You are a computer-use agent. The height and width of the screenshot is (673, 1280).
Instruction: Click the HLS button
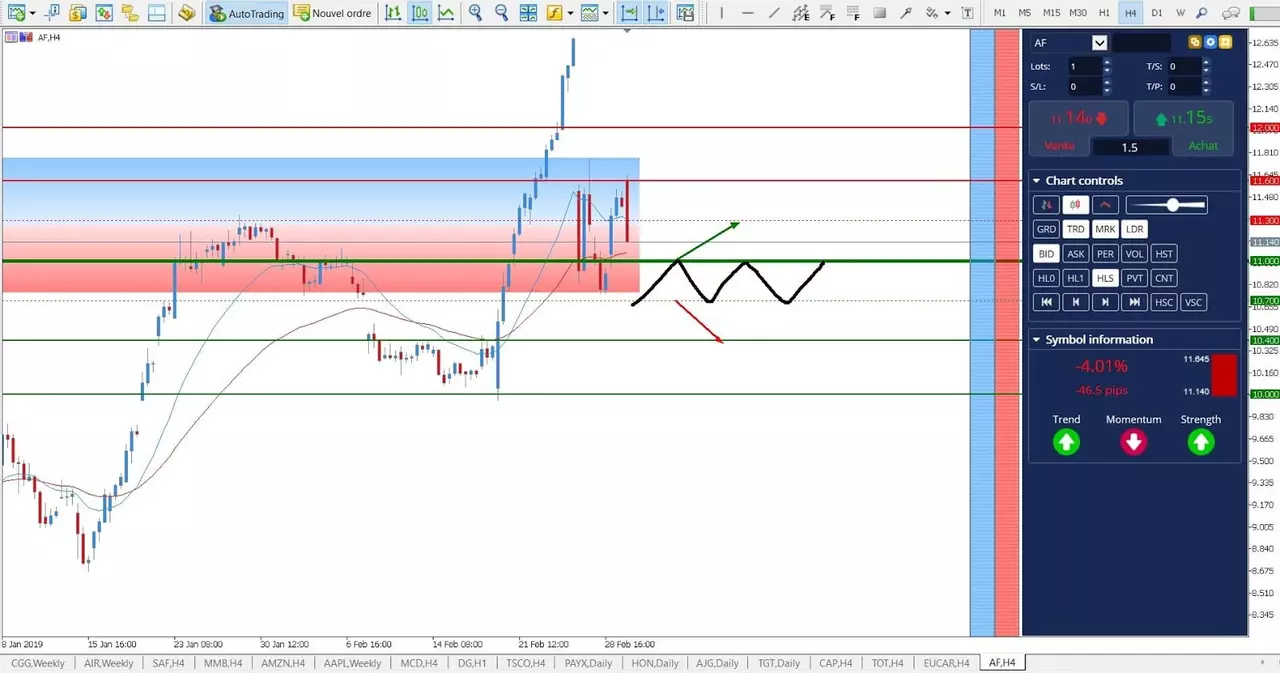pos(1105,278)
